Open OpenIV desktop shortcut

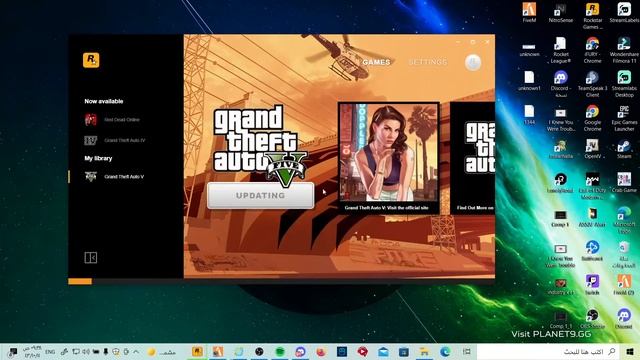coord(592,149)
